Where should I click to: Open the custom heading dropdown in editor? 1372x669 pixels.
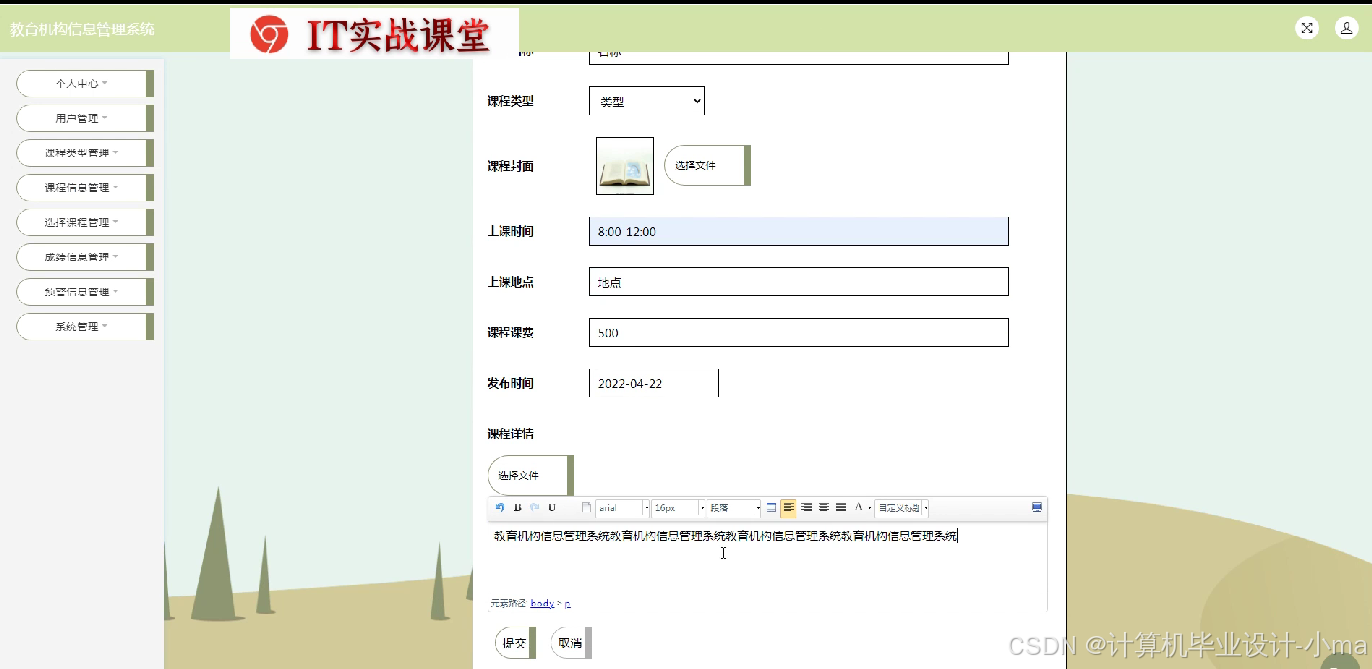click(902, 508)
